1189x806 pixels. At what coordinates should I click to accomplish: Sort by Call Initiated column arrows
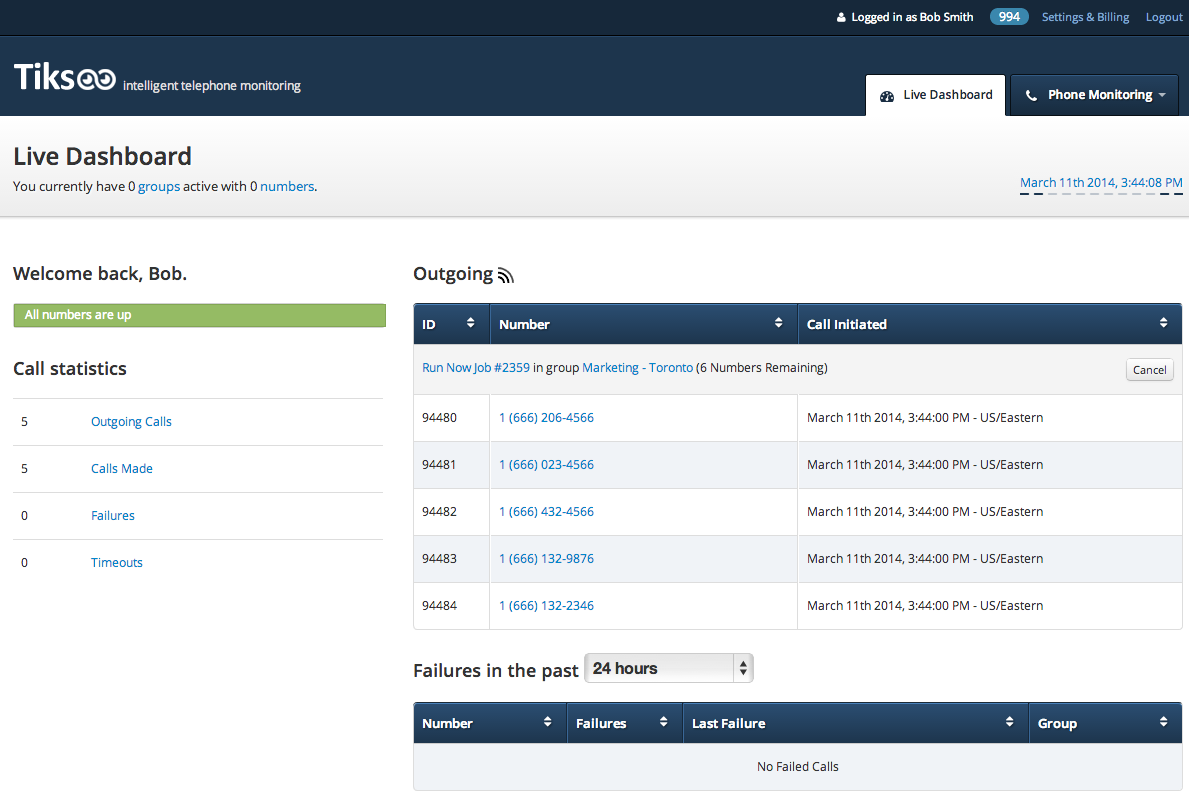point(1163,323)
